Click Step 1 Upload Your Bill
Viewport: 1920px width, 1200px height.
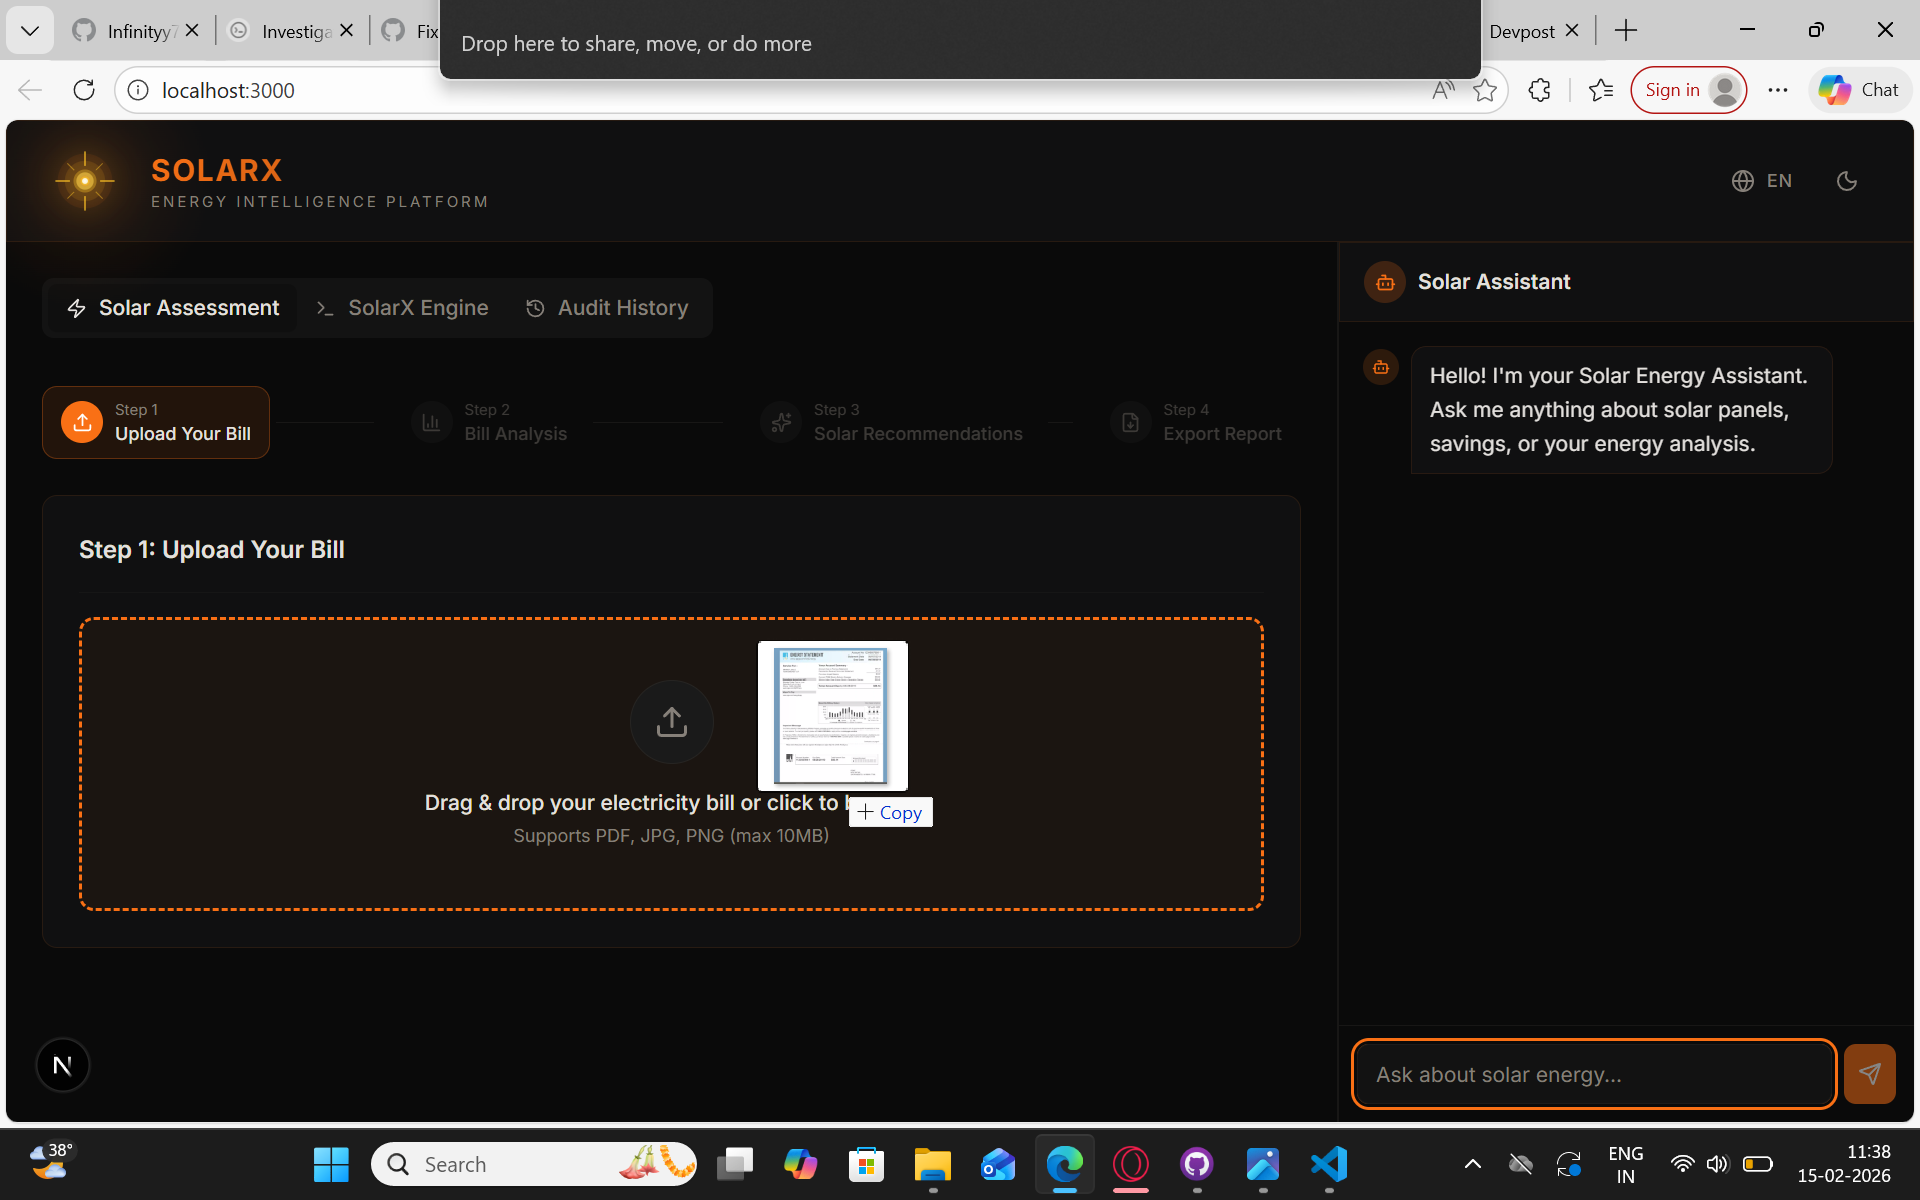156,423
